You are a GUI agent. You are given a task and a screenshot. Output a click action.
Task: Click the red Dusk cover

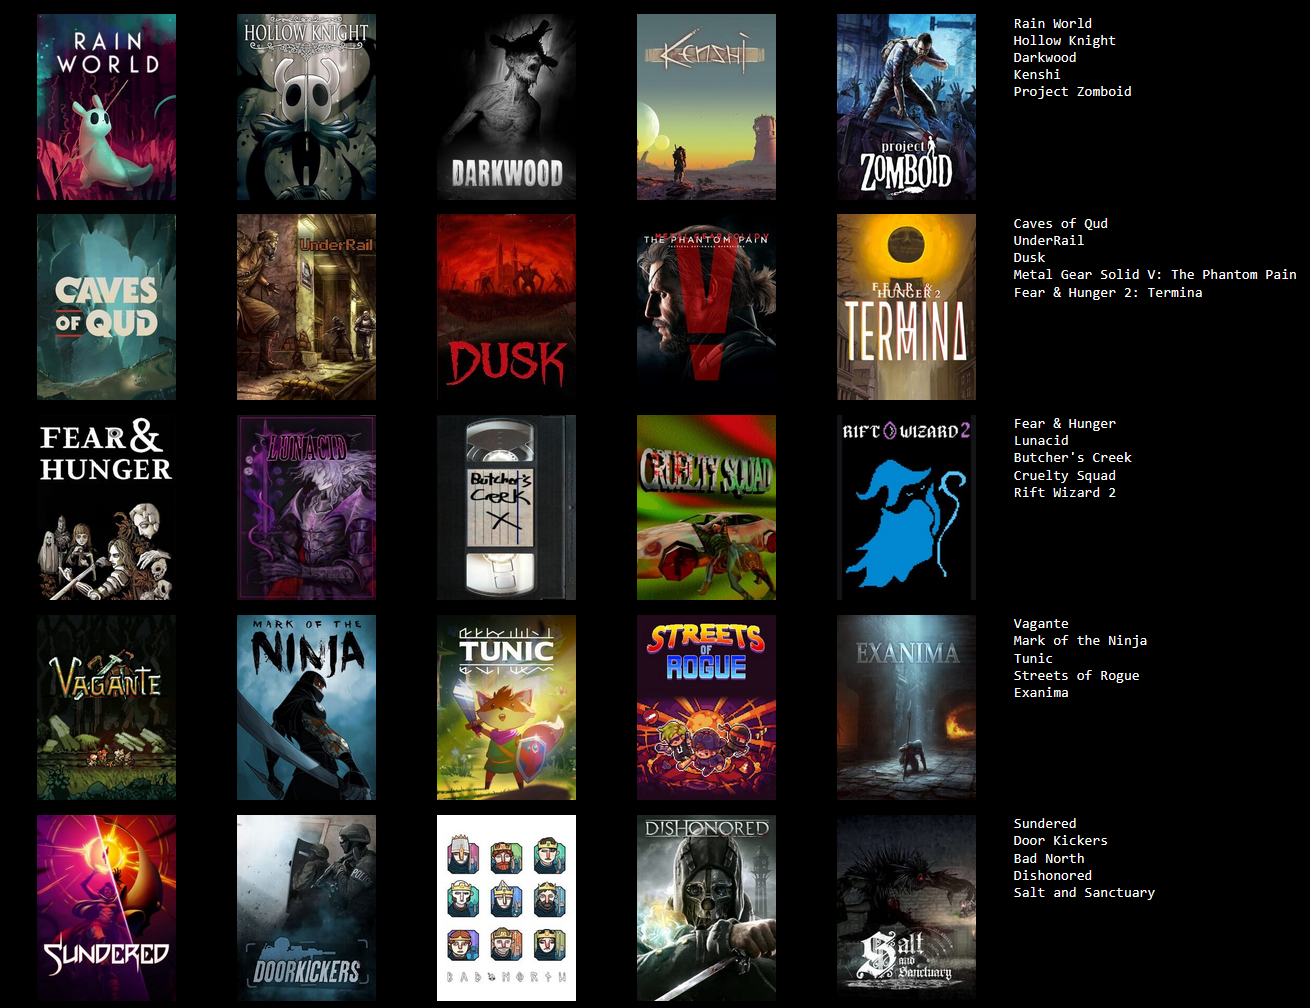(506, 307)
